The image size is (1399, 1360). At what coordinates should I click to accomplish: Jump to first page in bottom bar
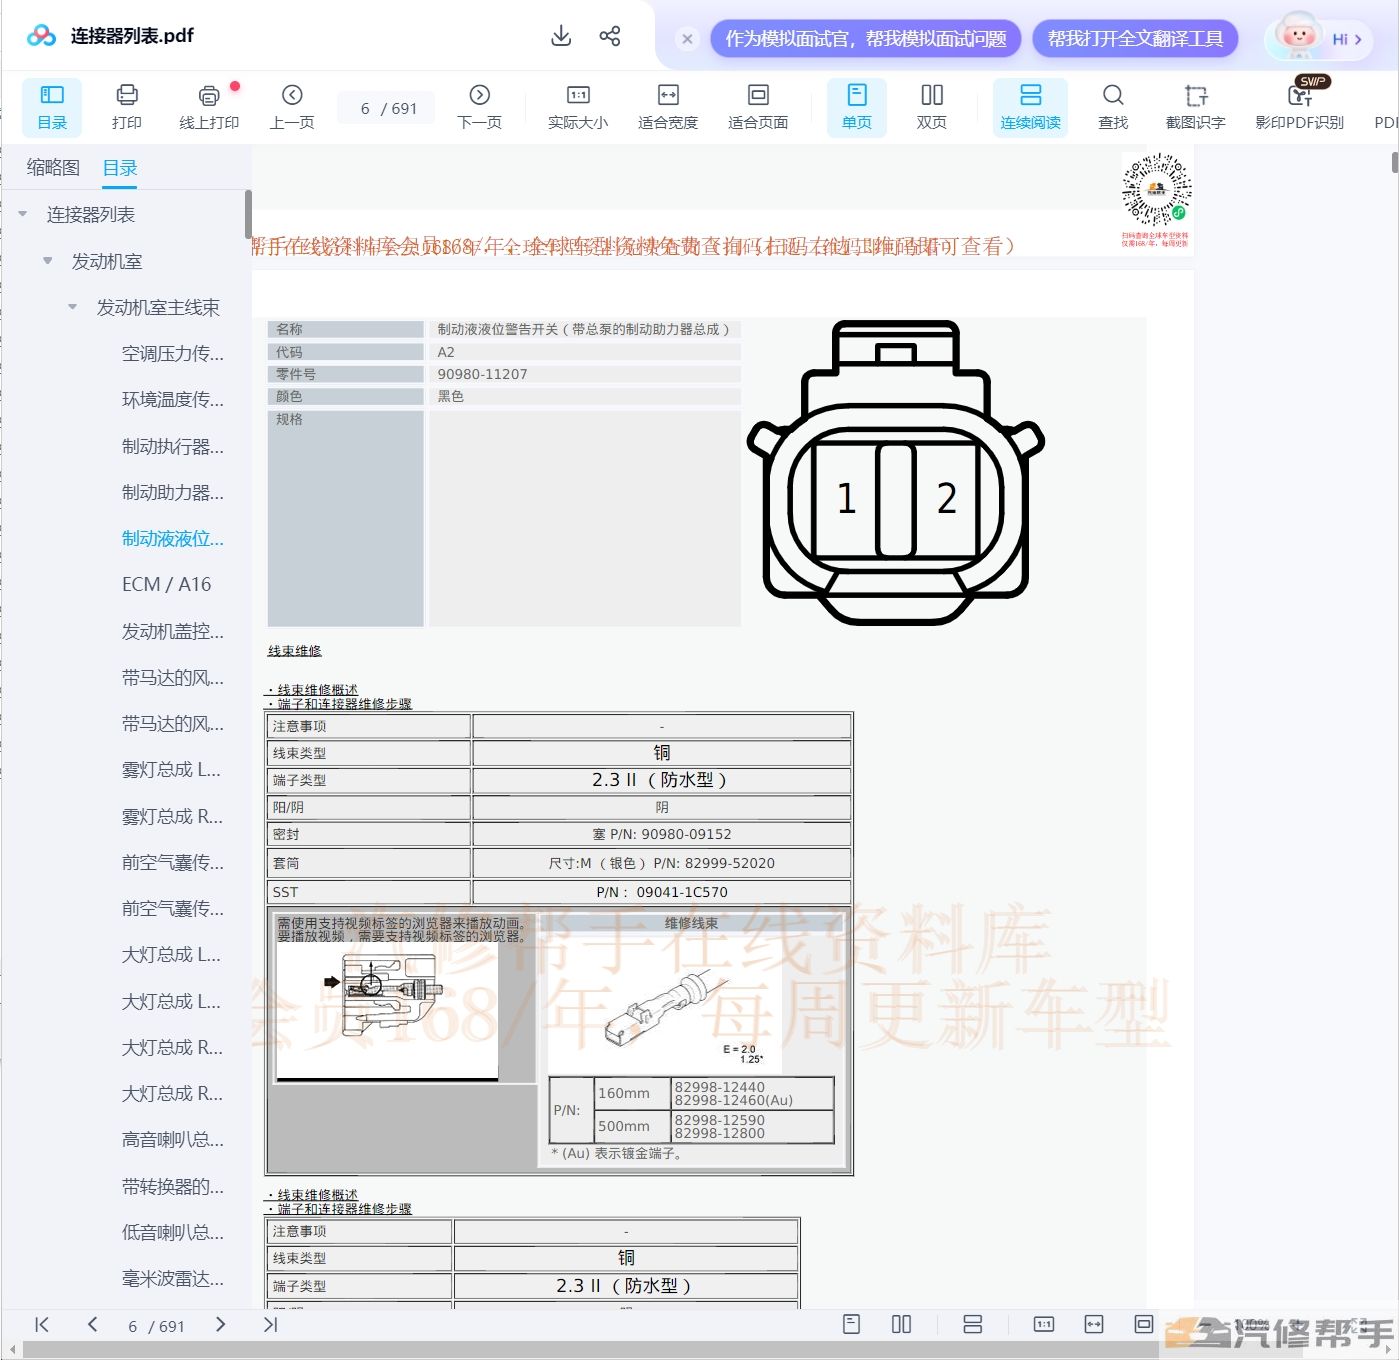42,1325
